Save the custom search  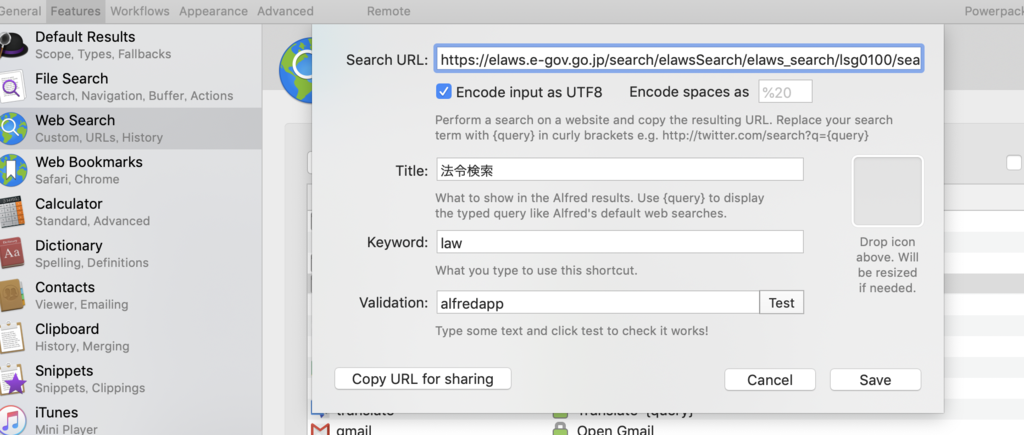pyautogui.click(x=875, y=379)
